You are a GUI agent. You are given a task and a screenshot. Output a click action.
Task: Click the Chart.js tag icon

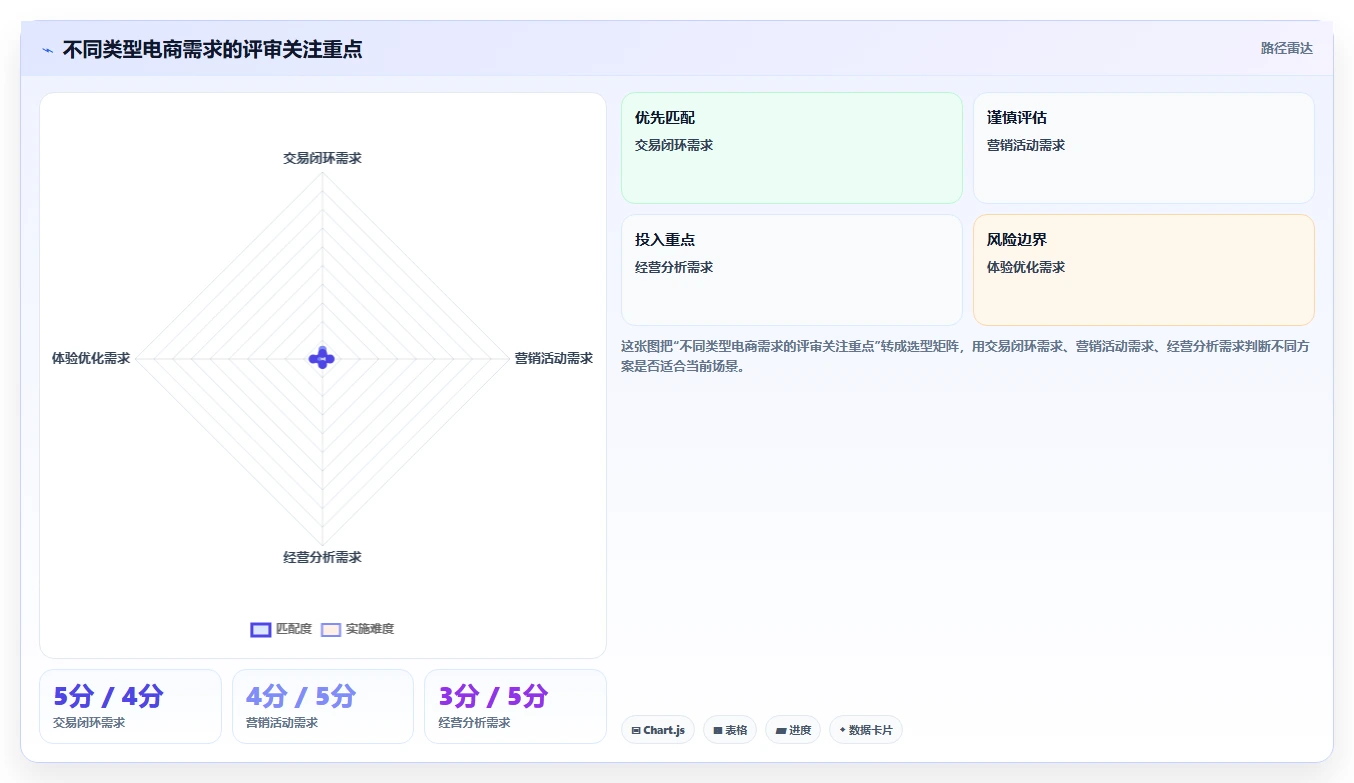tap(636, 731)
